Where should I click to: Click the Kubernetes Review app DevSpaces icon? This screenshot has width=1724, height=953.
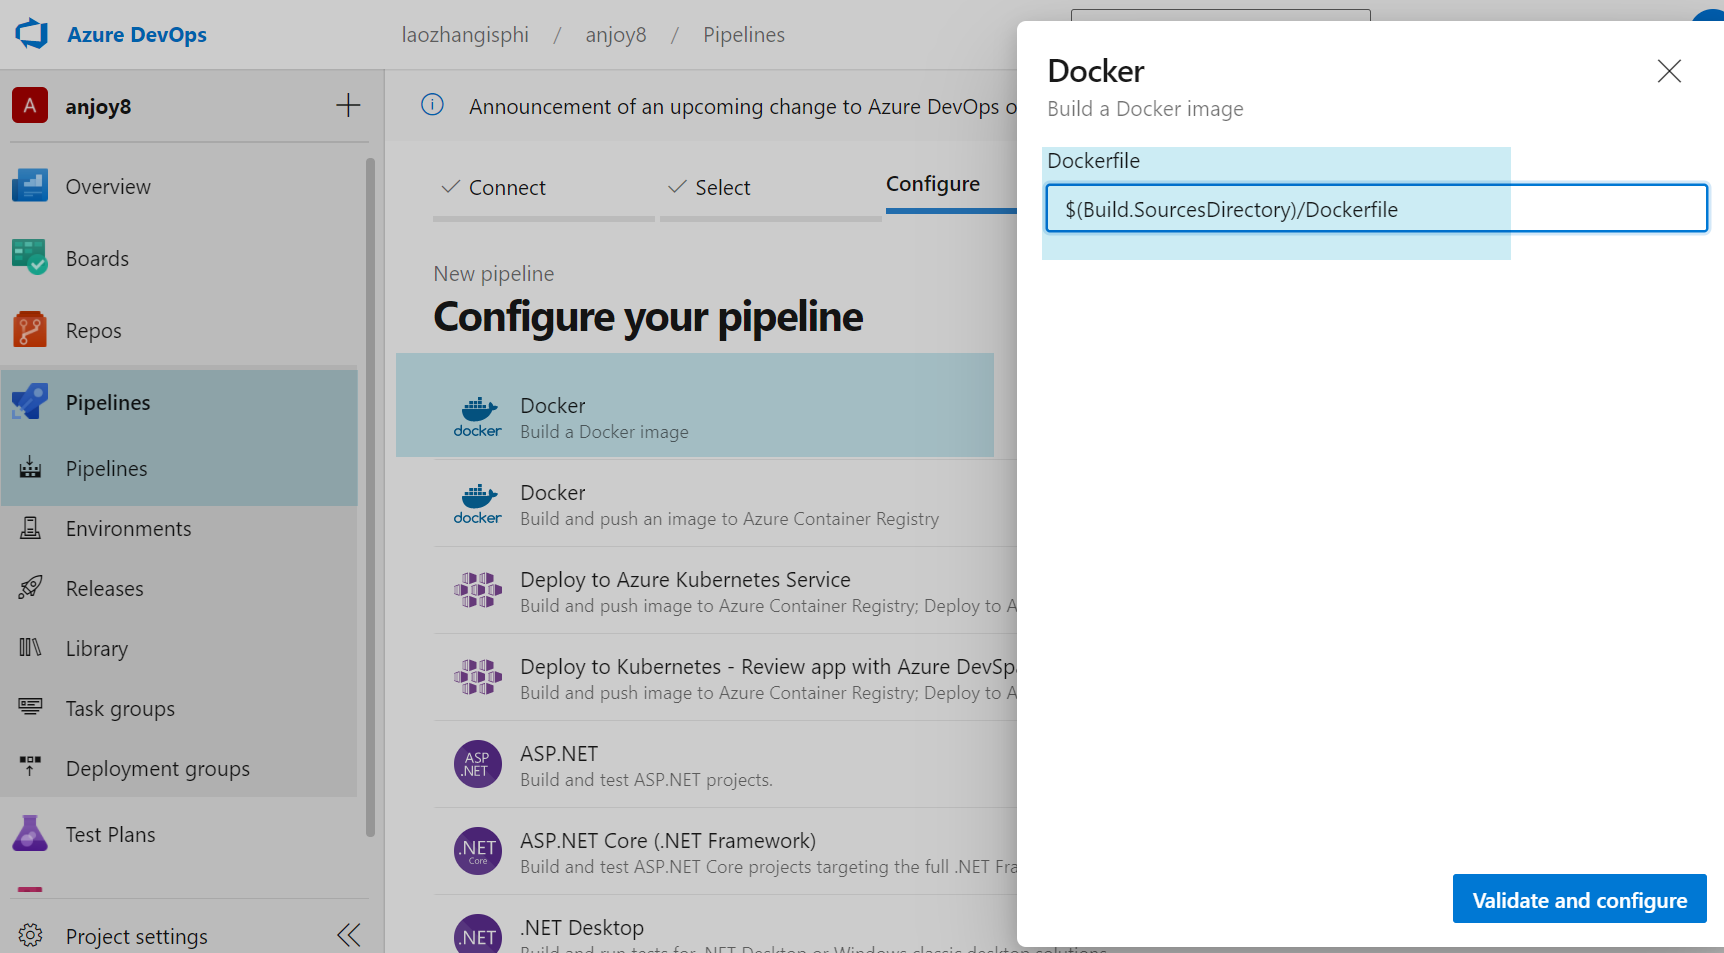coord(478,678)
